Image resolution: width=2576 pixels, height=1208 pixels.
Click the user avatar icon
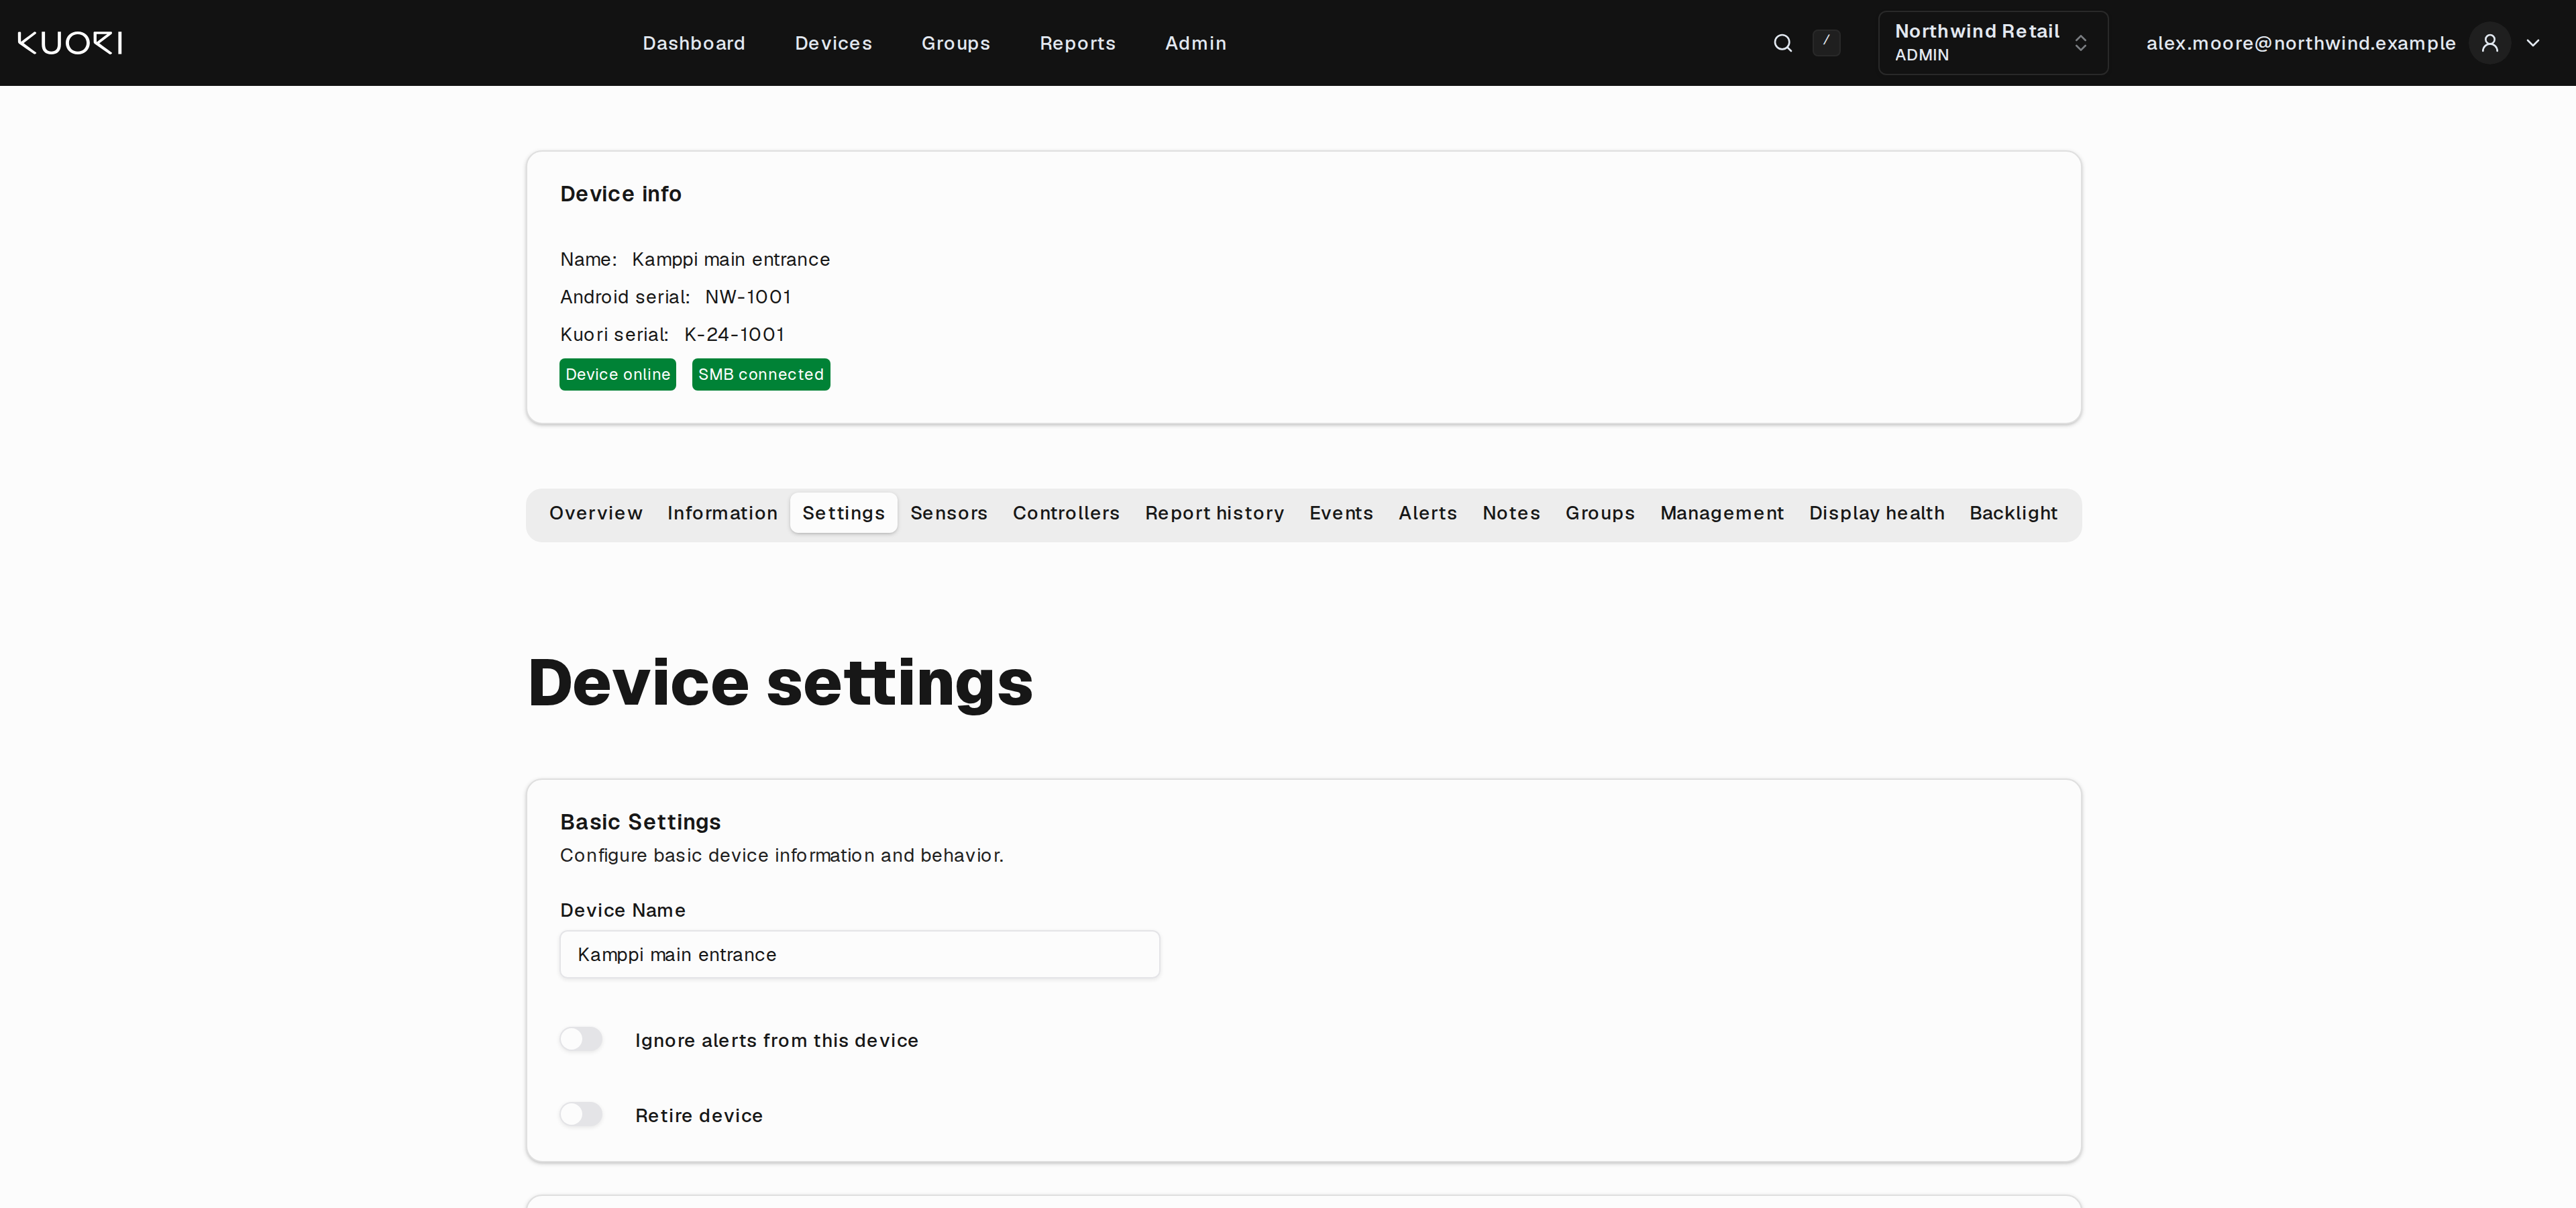tap(2490, 43)
